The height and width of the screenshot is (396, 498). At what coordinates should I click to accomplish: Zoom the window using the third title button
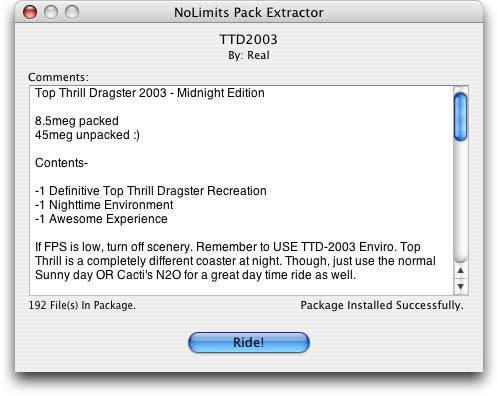tap(72, 13)
